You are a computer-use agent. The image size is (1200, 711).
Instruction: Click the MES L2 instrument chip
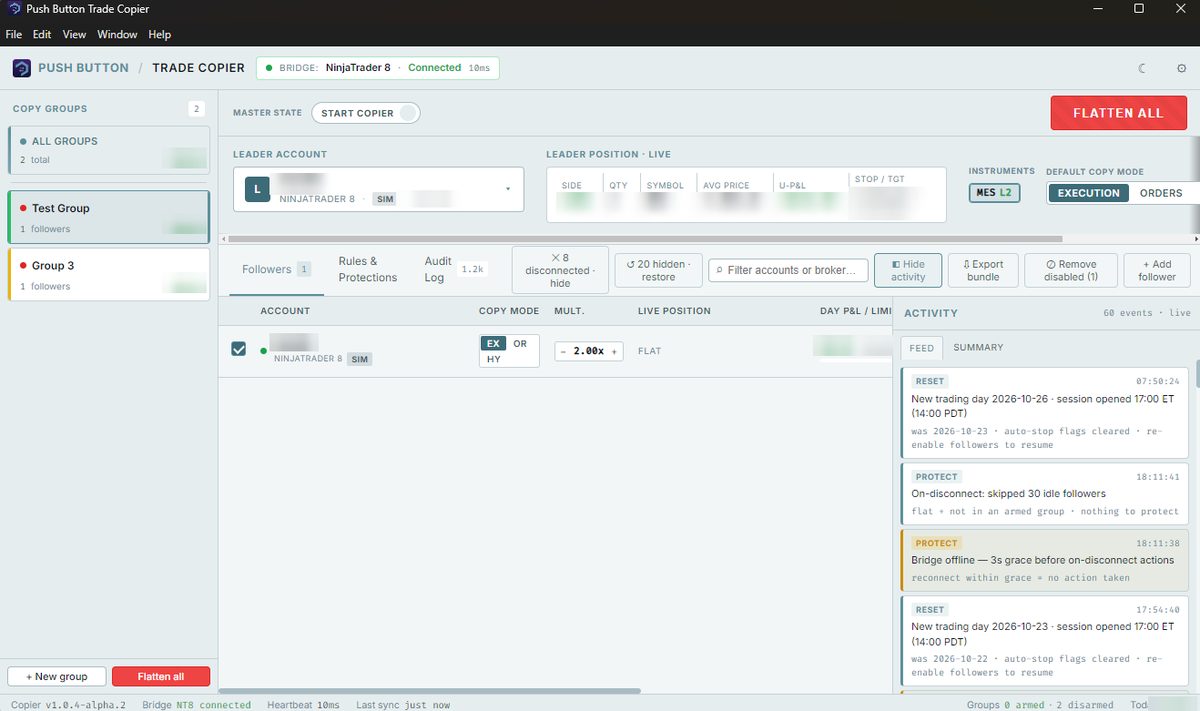(x=994, y=192)
